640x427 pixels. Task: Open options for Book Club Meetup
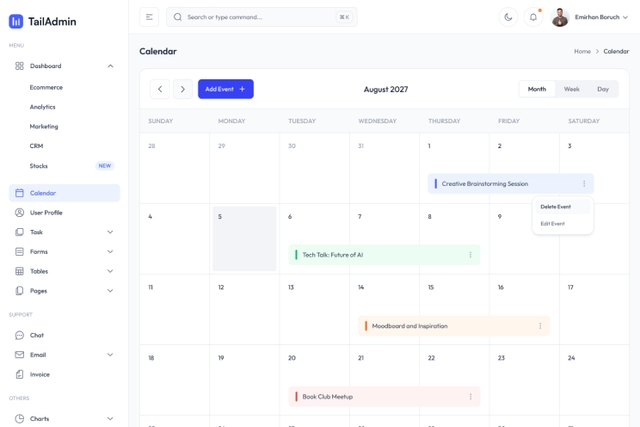tap(471, 397)
